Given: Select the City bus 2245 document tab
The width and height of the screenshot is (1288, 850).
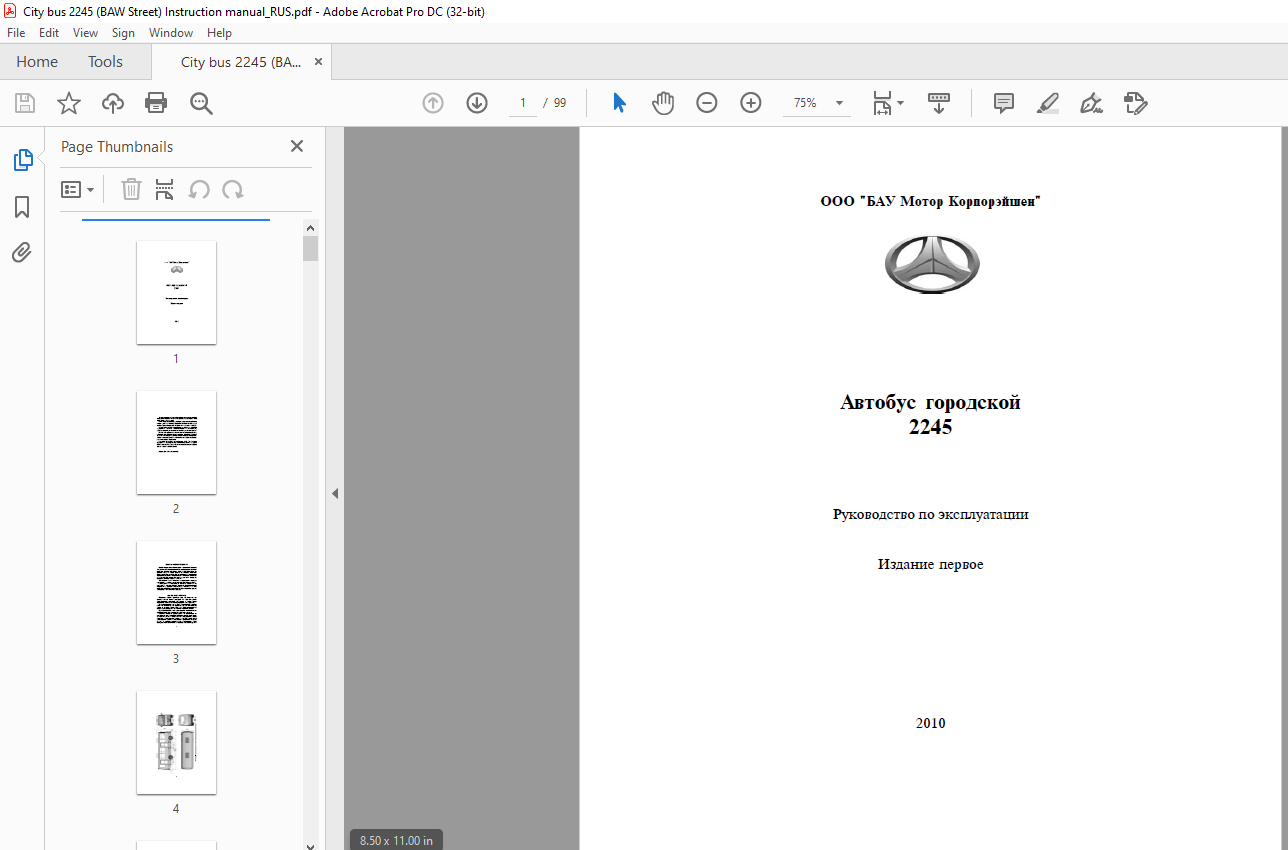Looking at the screenshot, I should pos(241,62).
